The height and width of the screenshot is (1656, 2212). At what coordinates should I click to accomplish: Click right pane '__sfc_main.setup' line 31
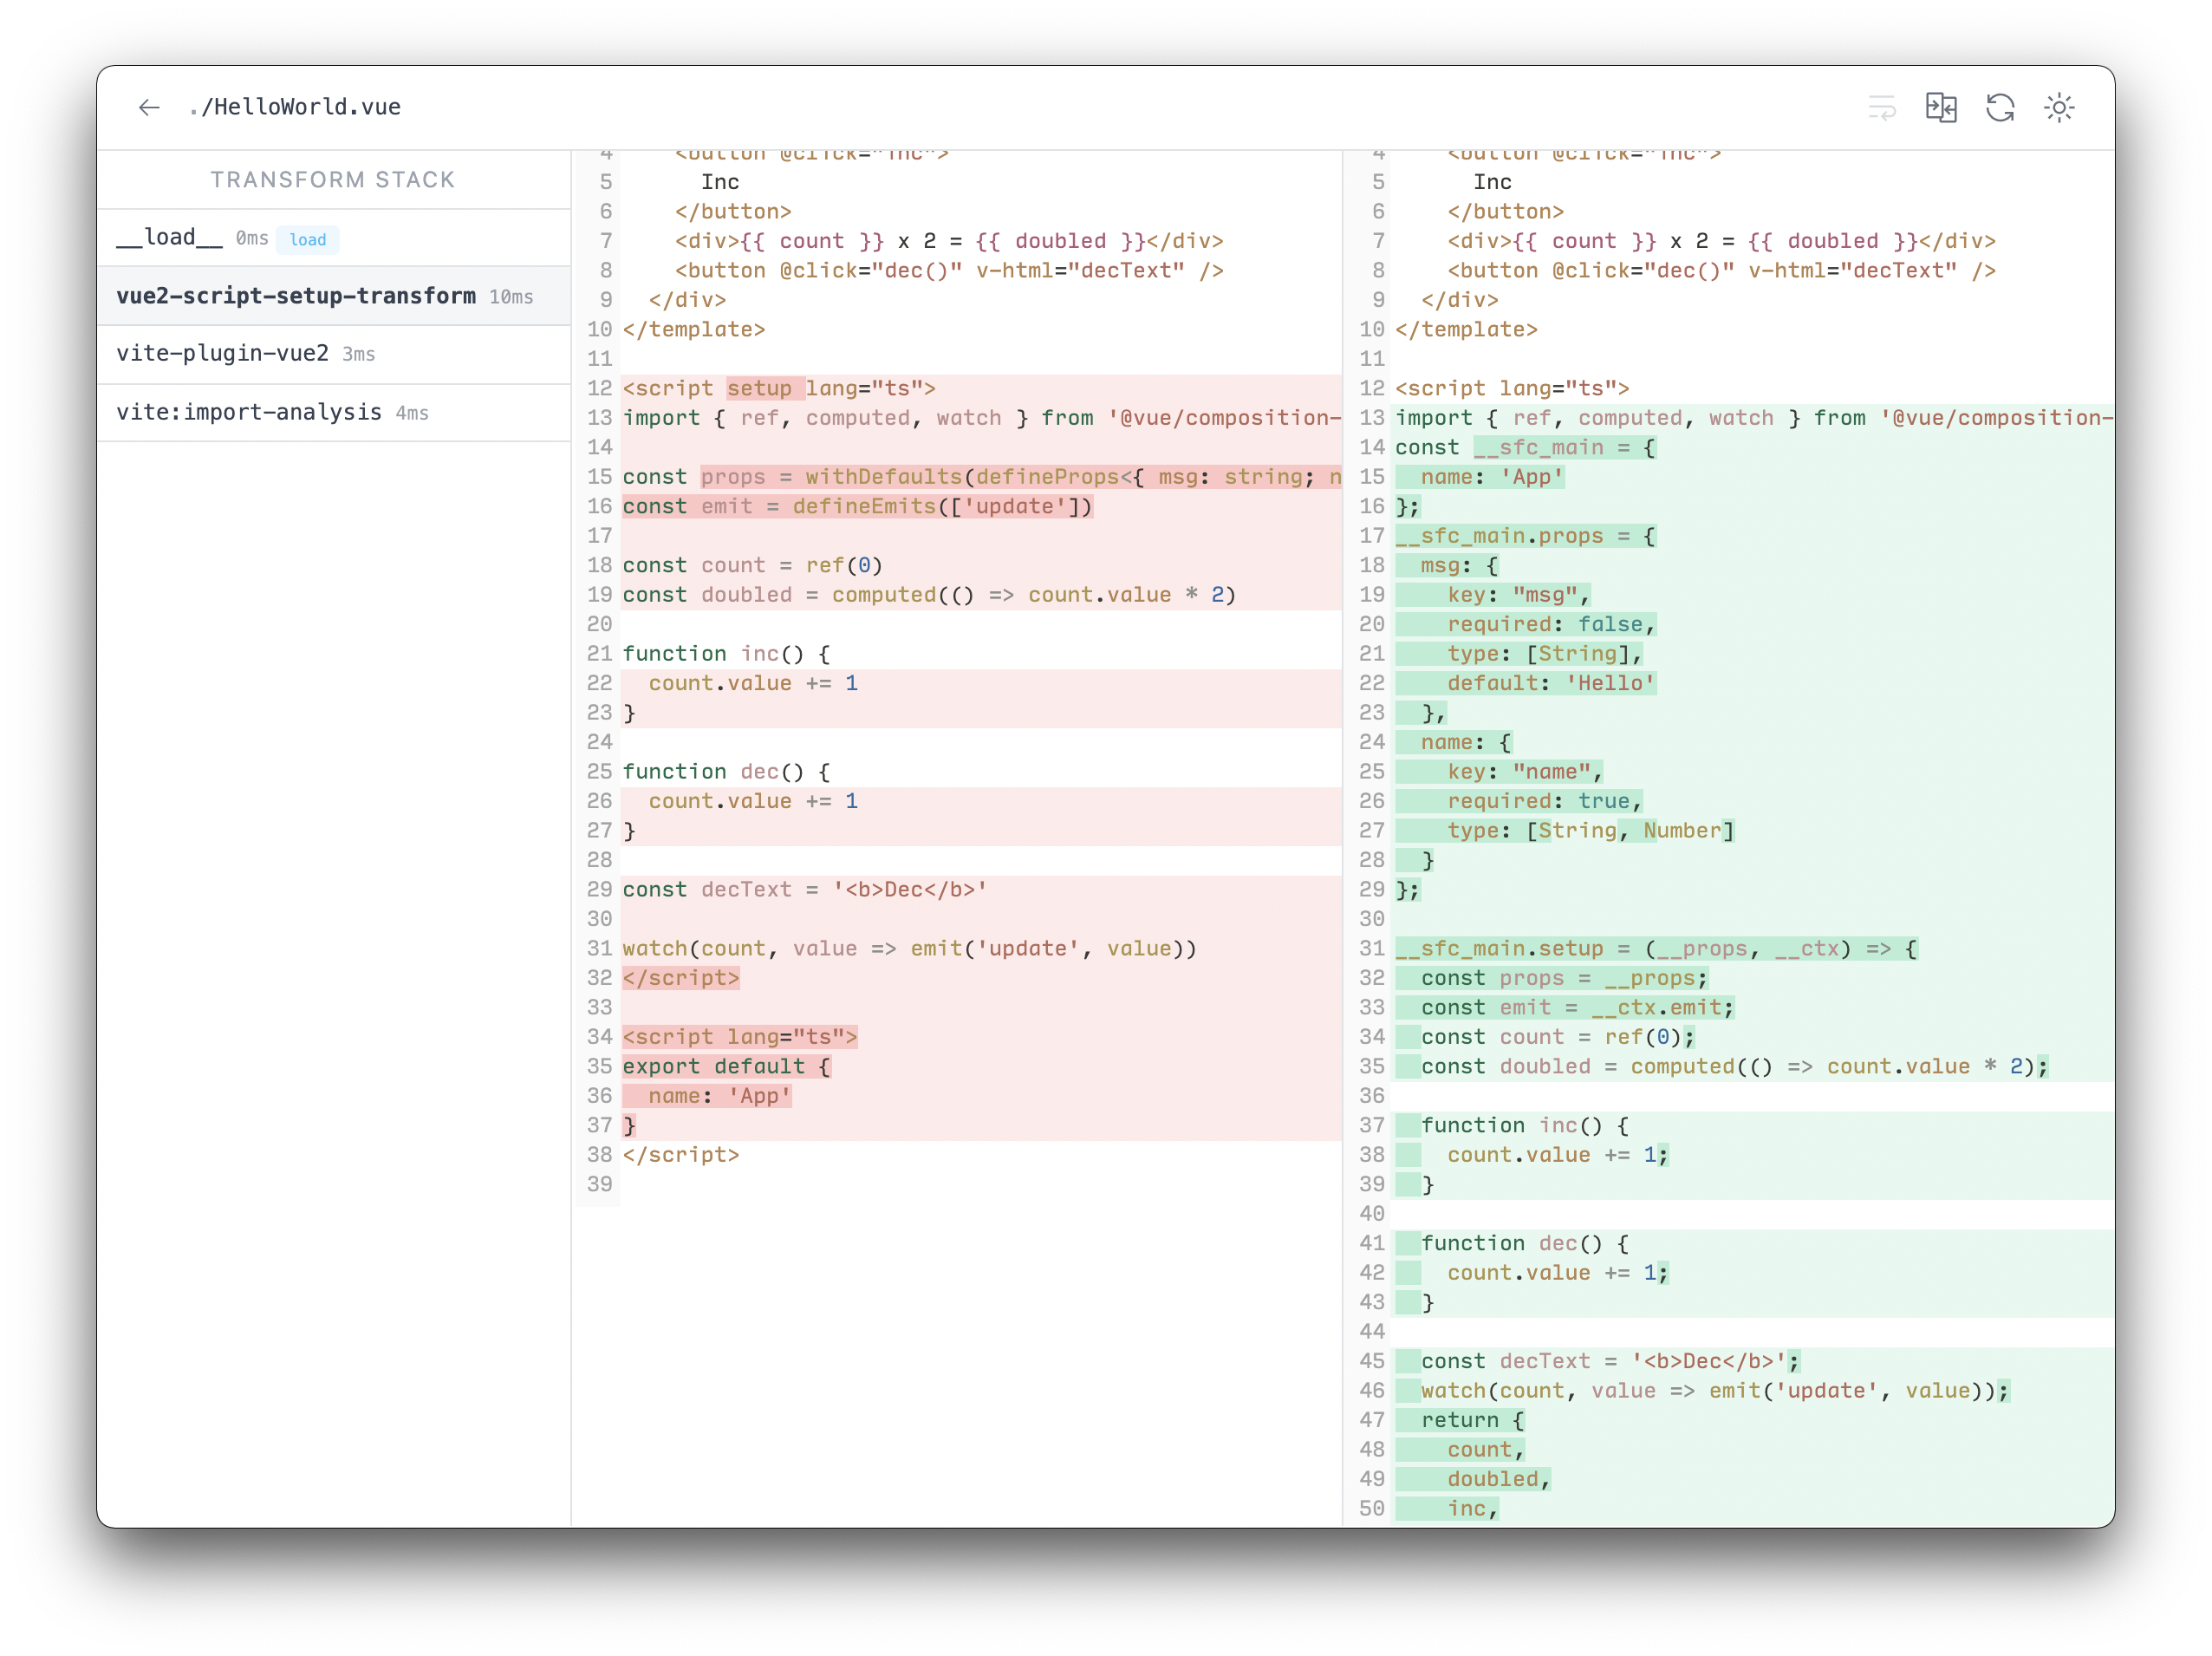point(1657,949)
